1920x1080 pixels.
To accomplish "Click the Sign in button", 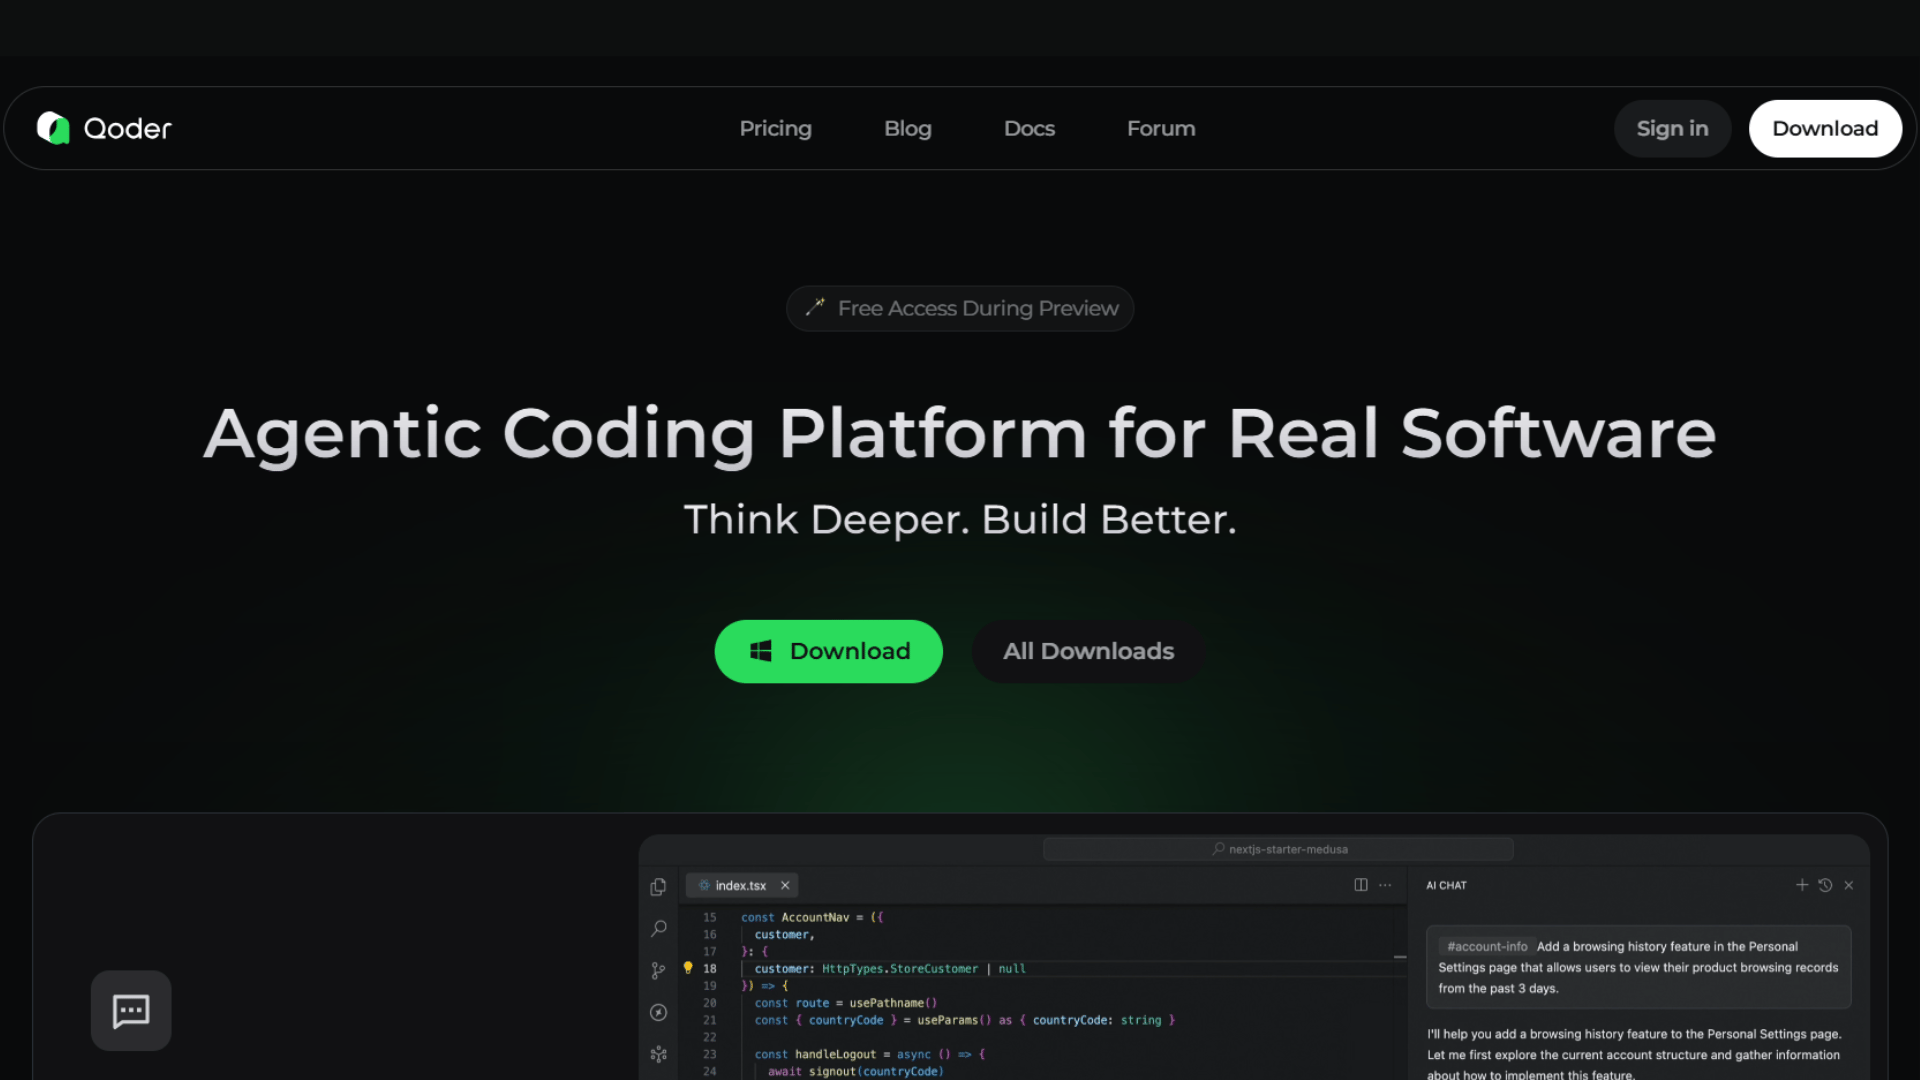I will (x=1672, y=128).
